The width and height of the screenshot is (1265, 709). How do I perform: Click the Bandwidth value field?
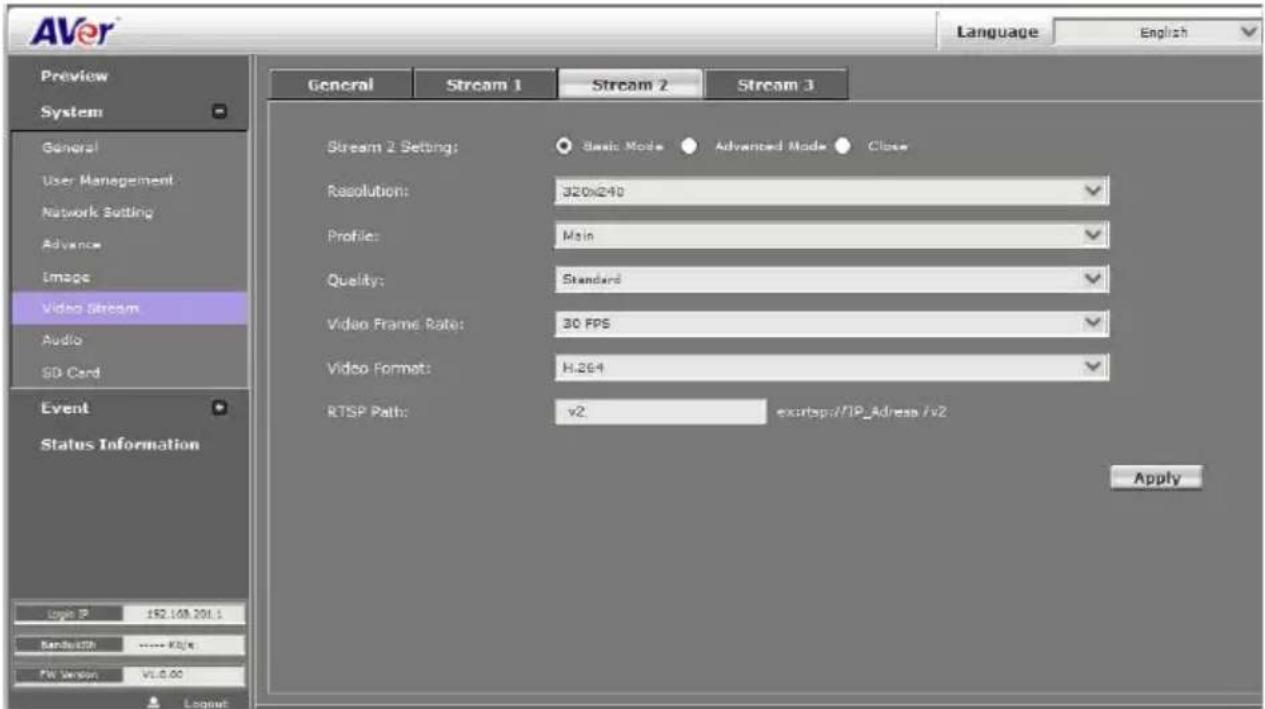coord(184,645)
